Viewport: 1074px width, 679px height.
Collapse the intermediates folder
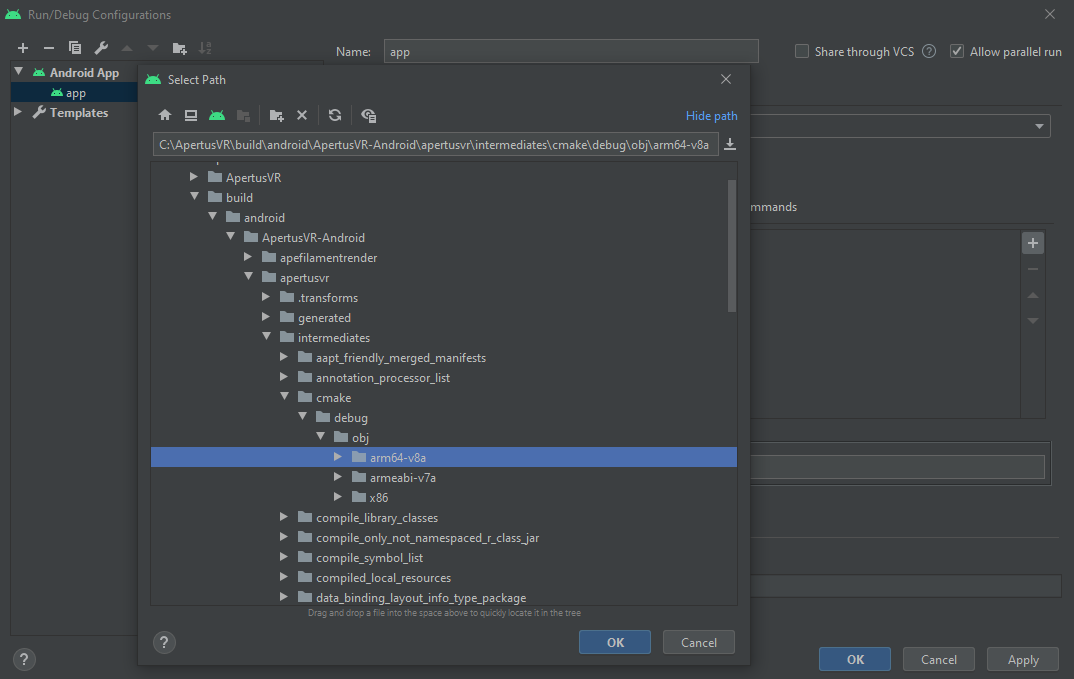(x=266, y=336)
